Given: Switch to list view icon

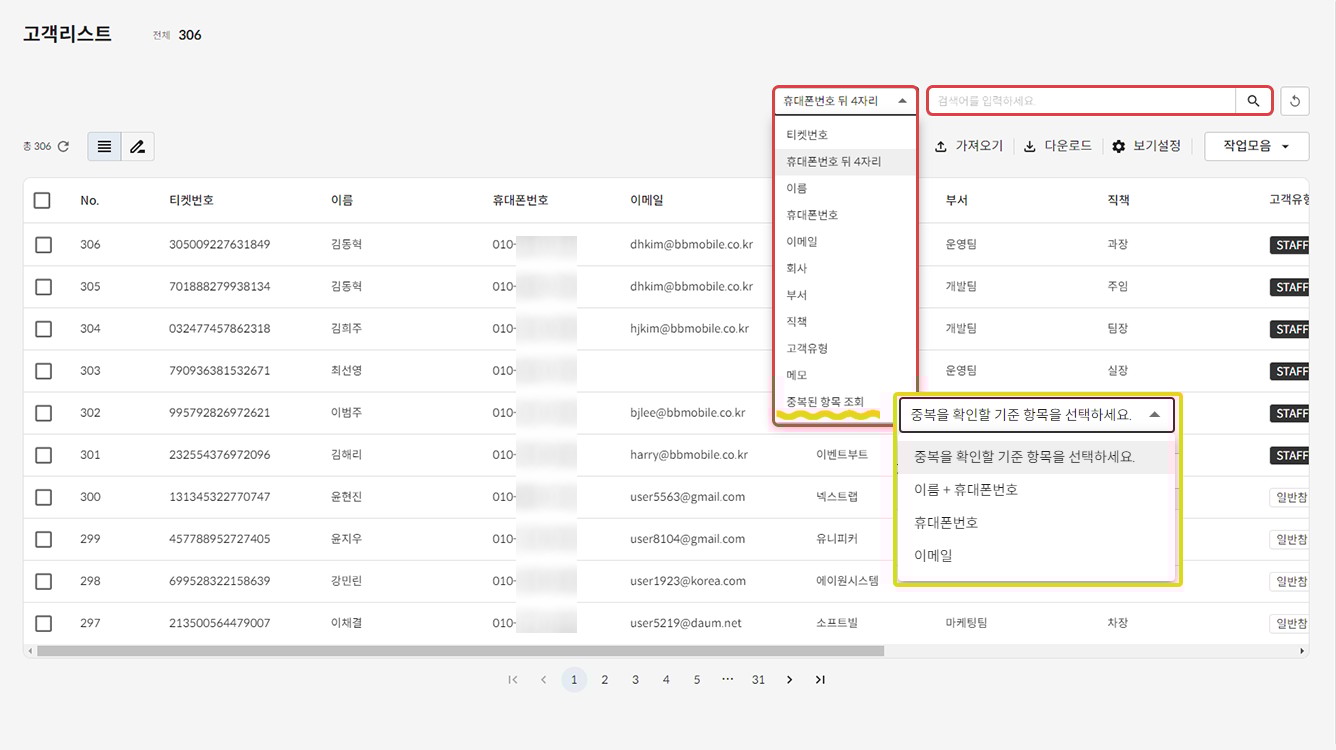Looking at the screenshot, I should tap(104, 147).
